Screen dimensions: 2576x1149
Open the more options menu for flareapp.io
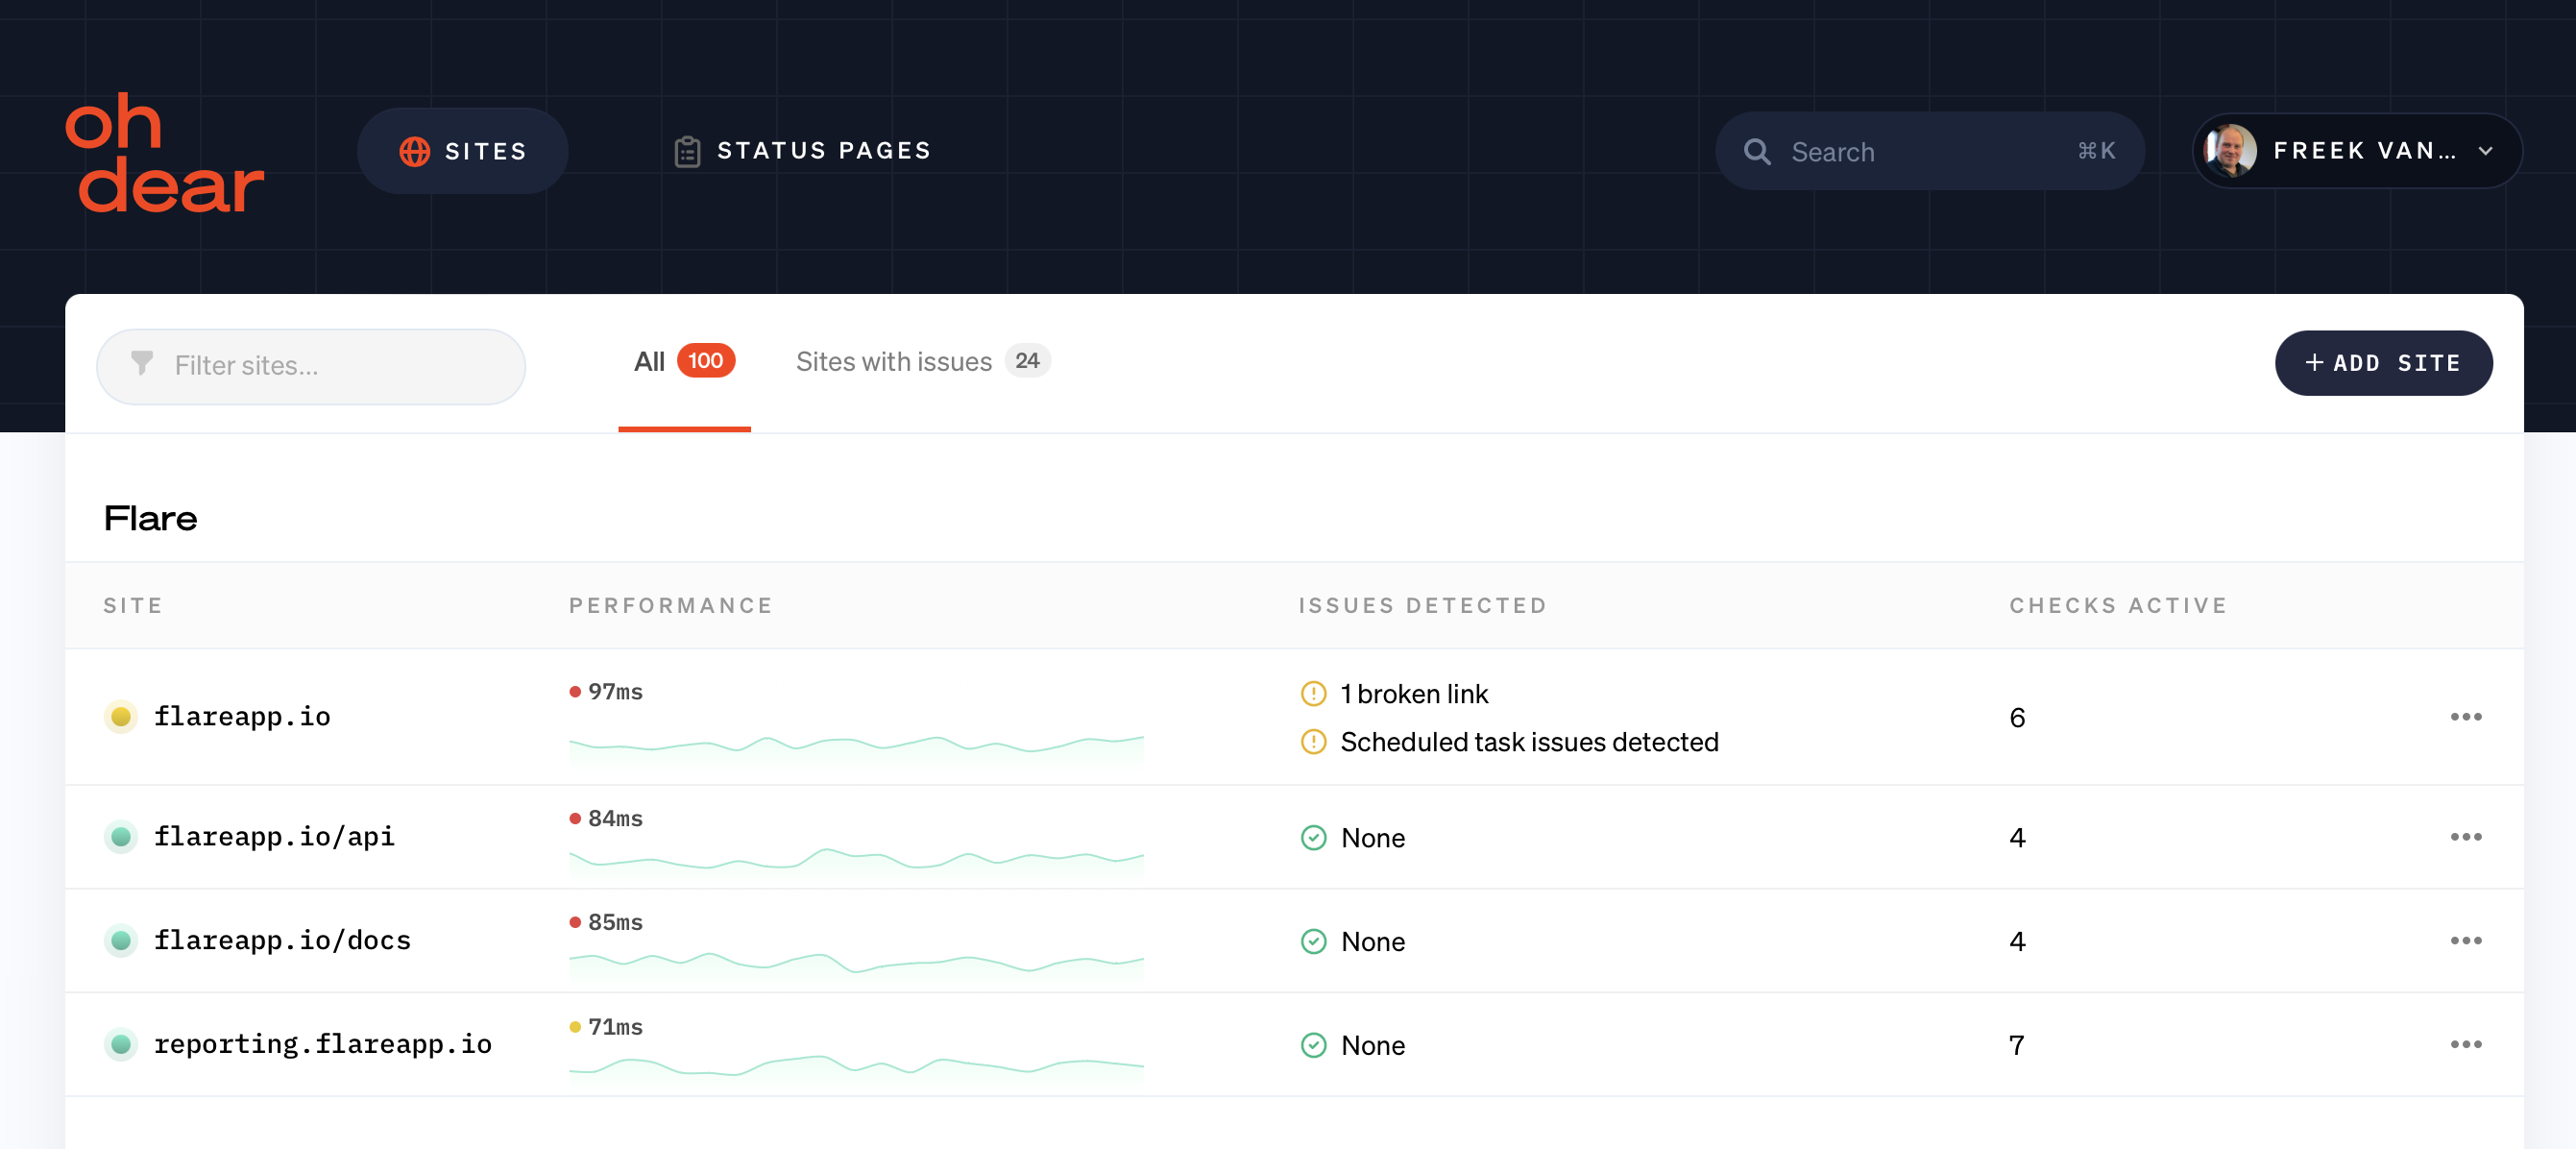2466,716
